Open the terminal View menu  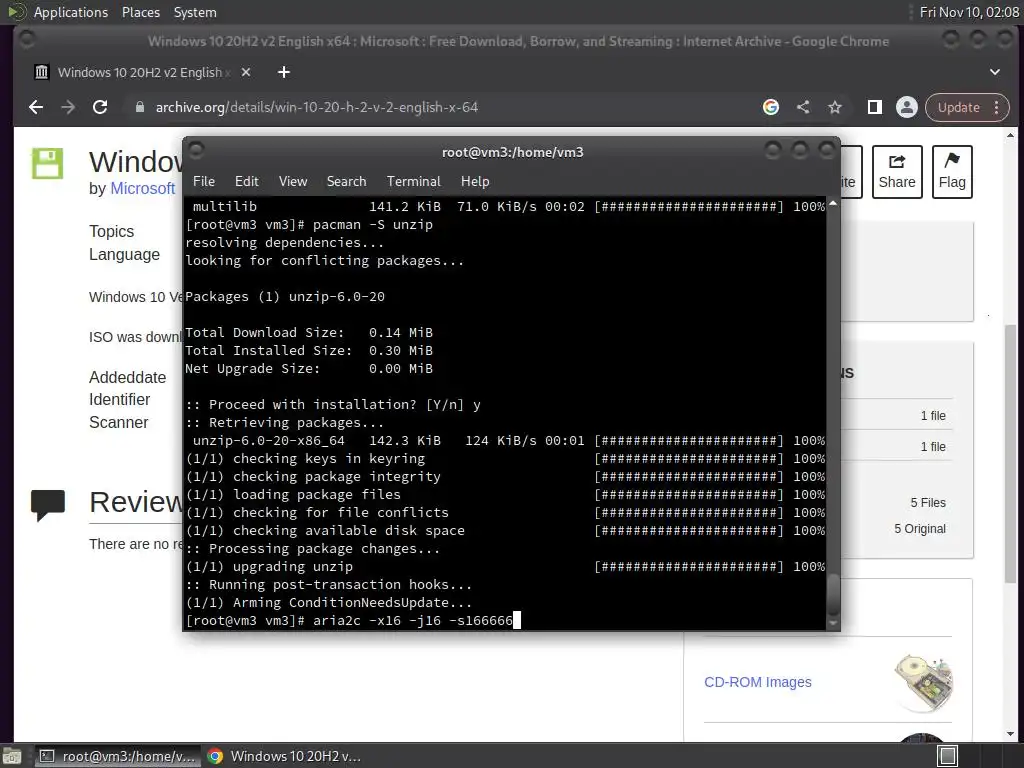pyautogui.click(x=293, y=182)
